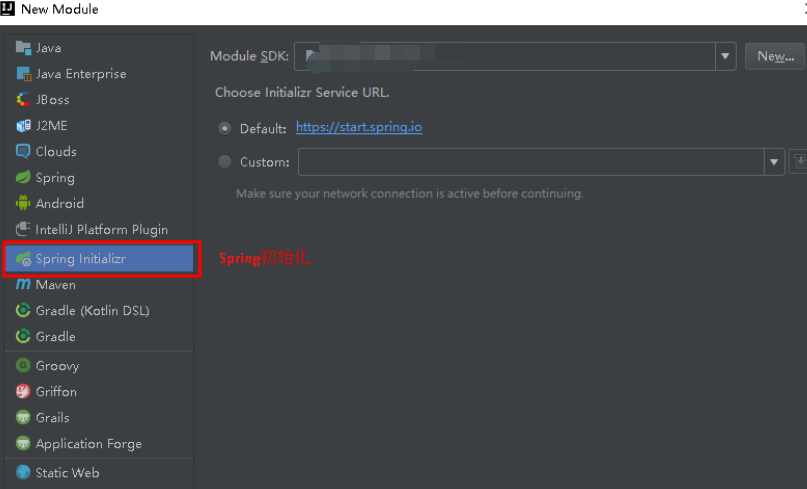Click the Custom: radio label text
The image size is (807, 489).
(x=265, y=162)
